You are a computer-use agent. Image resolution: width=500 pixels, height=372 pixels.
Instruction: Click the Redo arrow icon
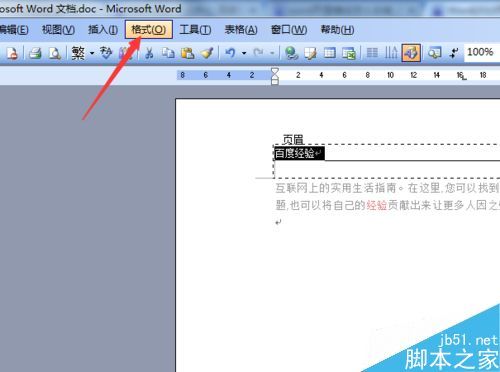tap(258, 53)
